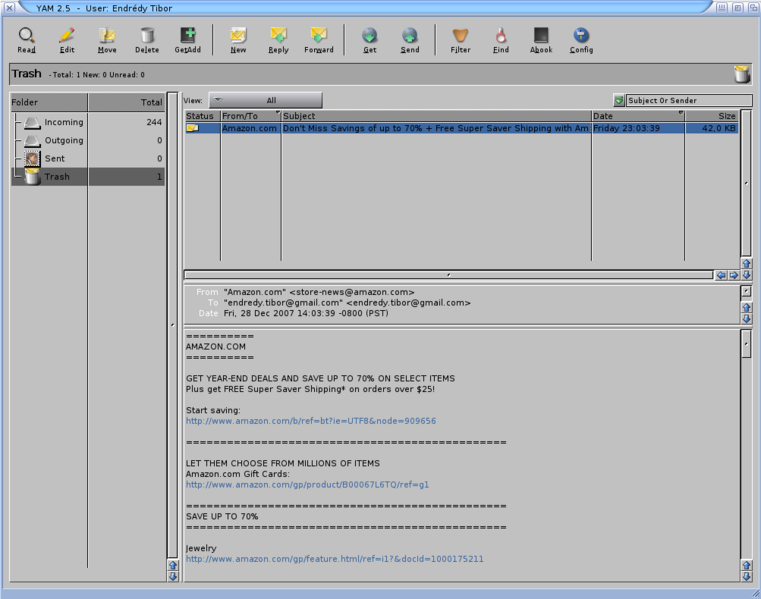This screenshot has width=761, height=599.
Task: Open the View filter dropdown showing All
Action: coord(265,100)
